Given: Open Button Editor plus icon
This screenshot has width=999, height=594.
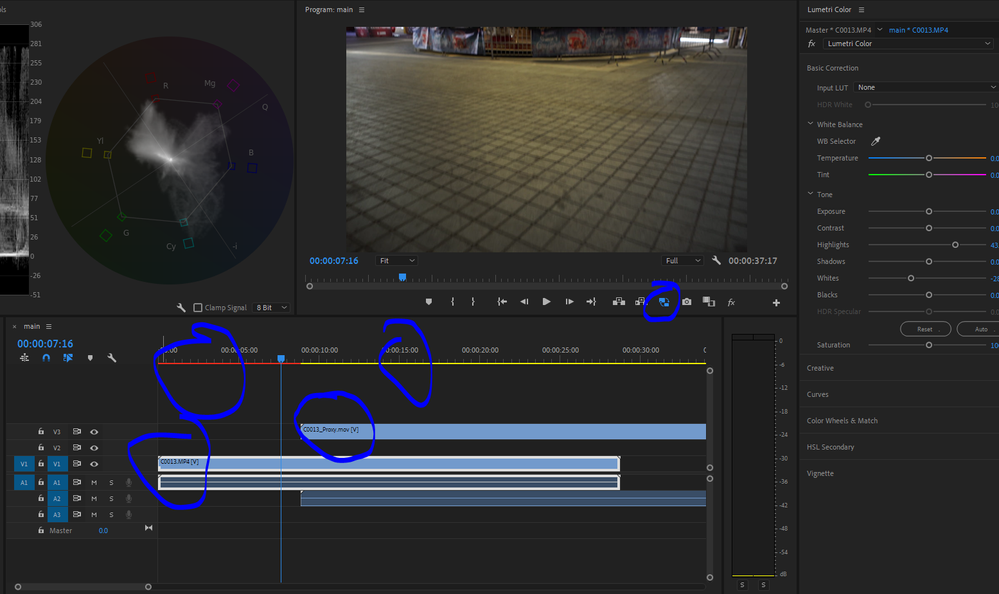Looking at the screenshot, I should pyautogui.click(x=776, y=302).
